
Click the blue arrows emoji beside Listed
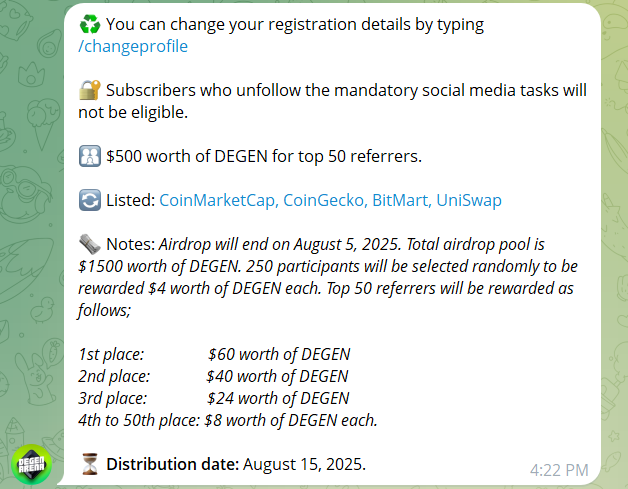point(89,200)
